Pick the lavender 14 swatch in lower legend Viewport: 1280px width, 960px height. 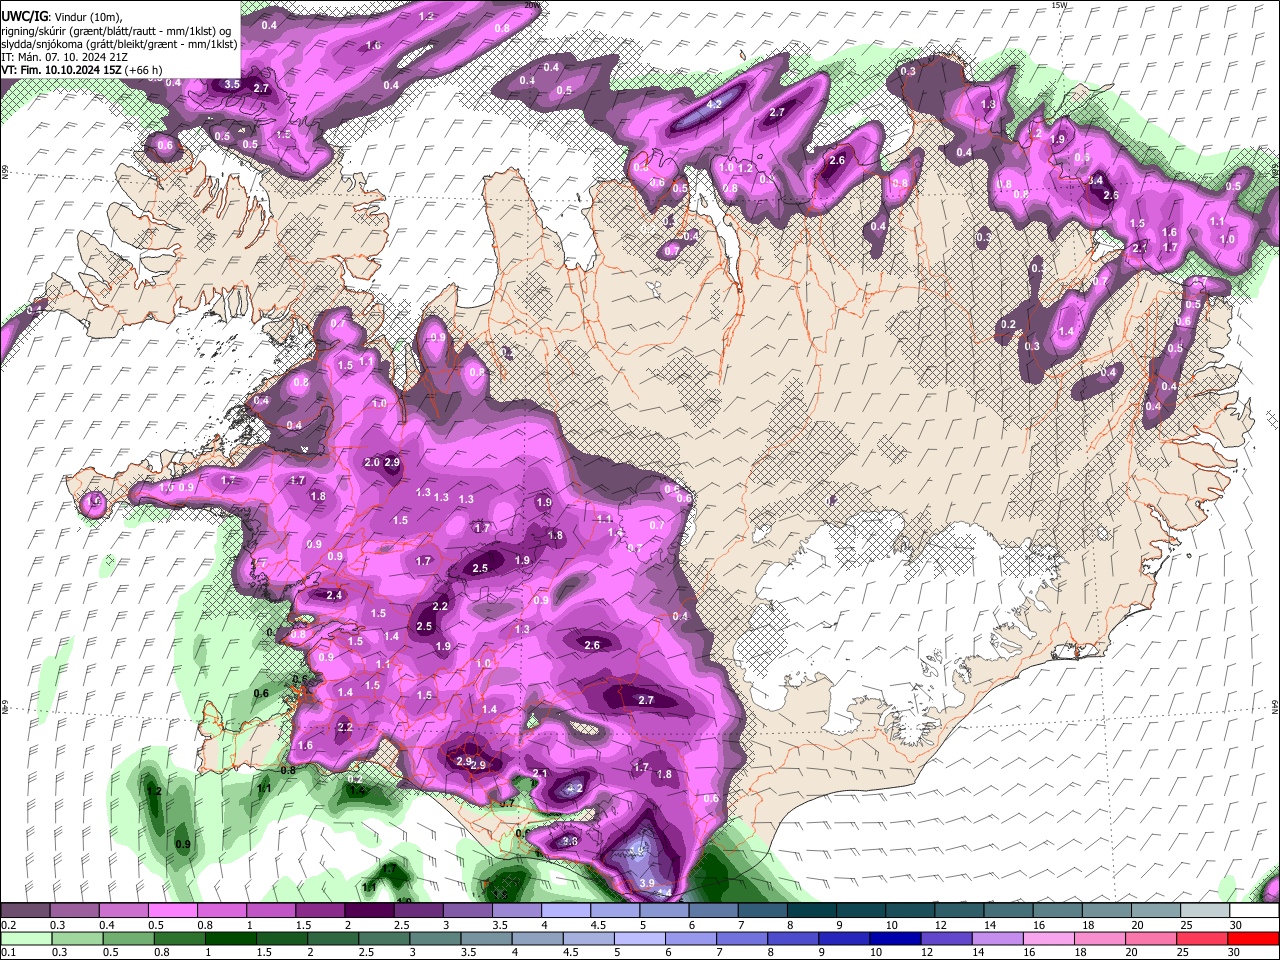pos(997,938)
